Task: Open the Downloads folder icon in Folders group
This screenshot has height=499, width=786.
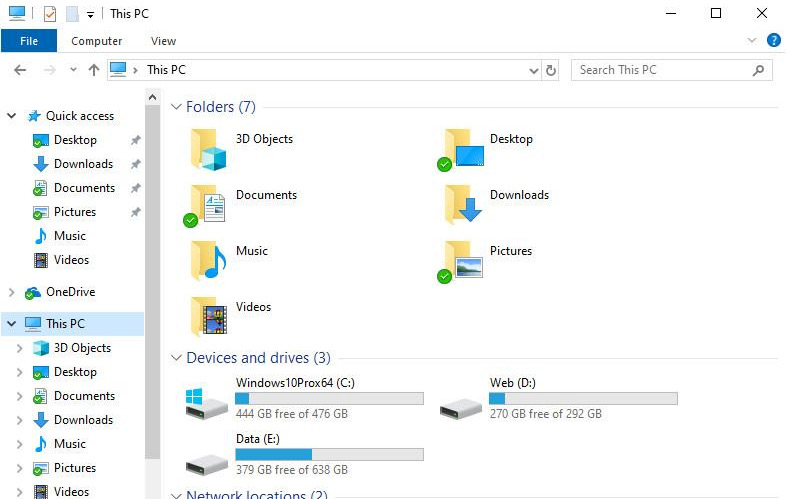Action: (x=463, y=204)
